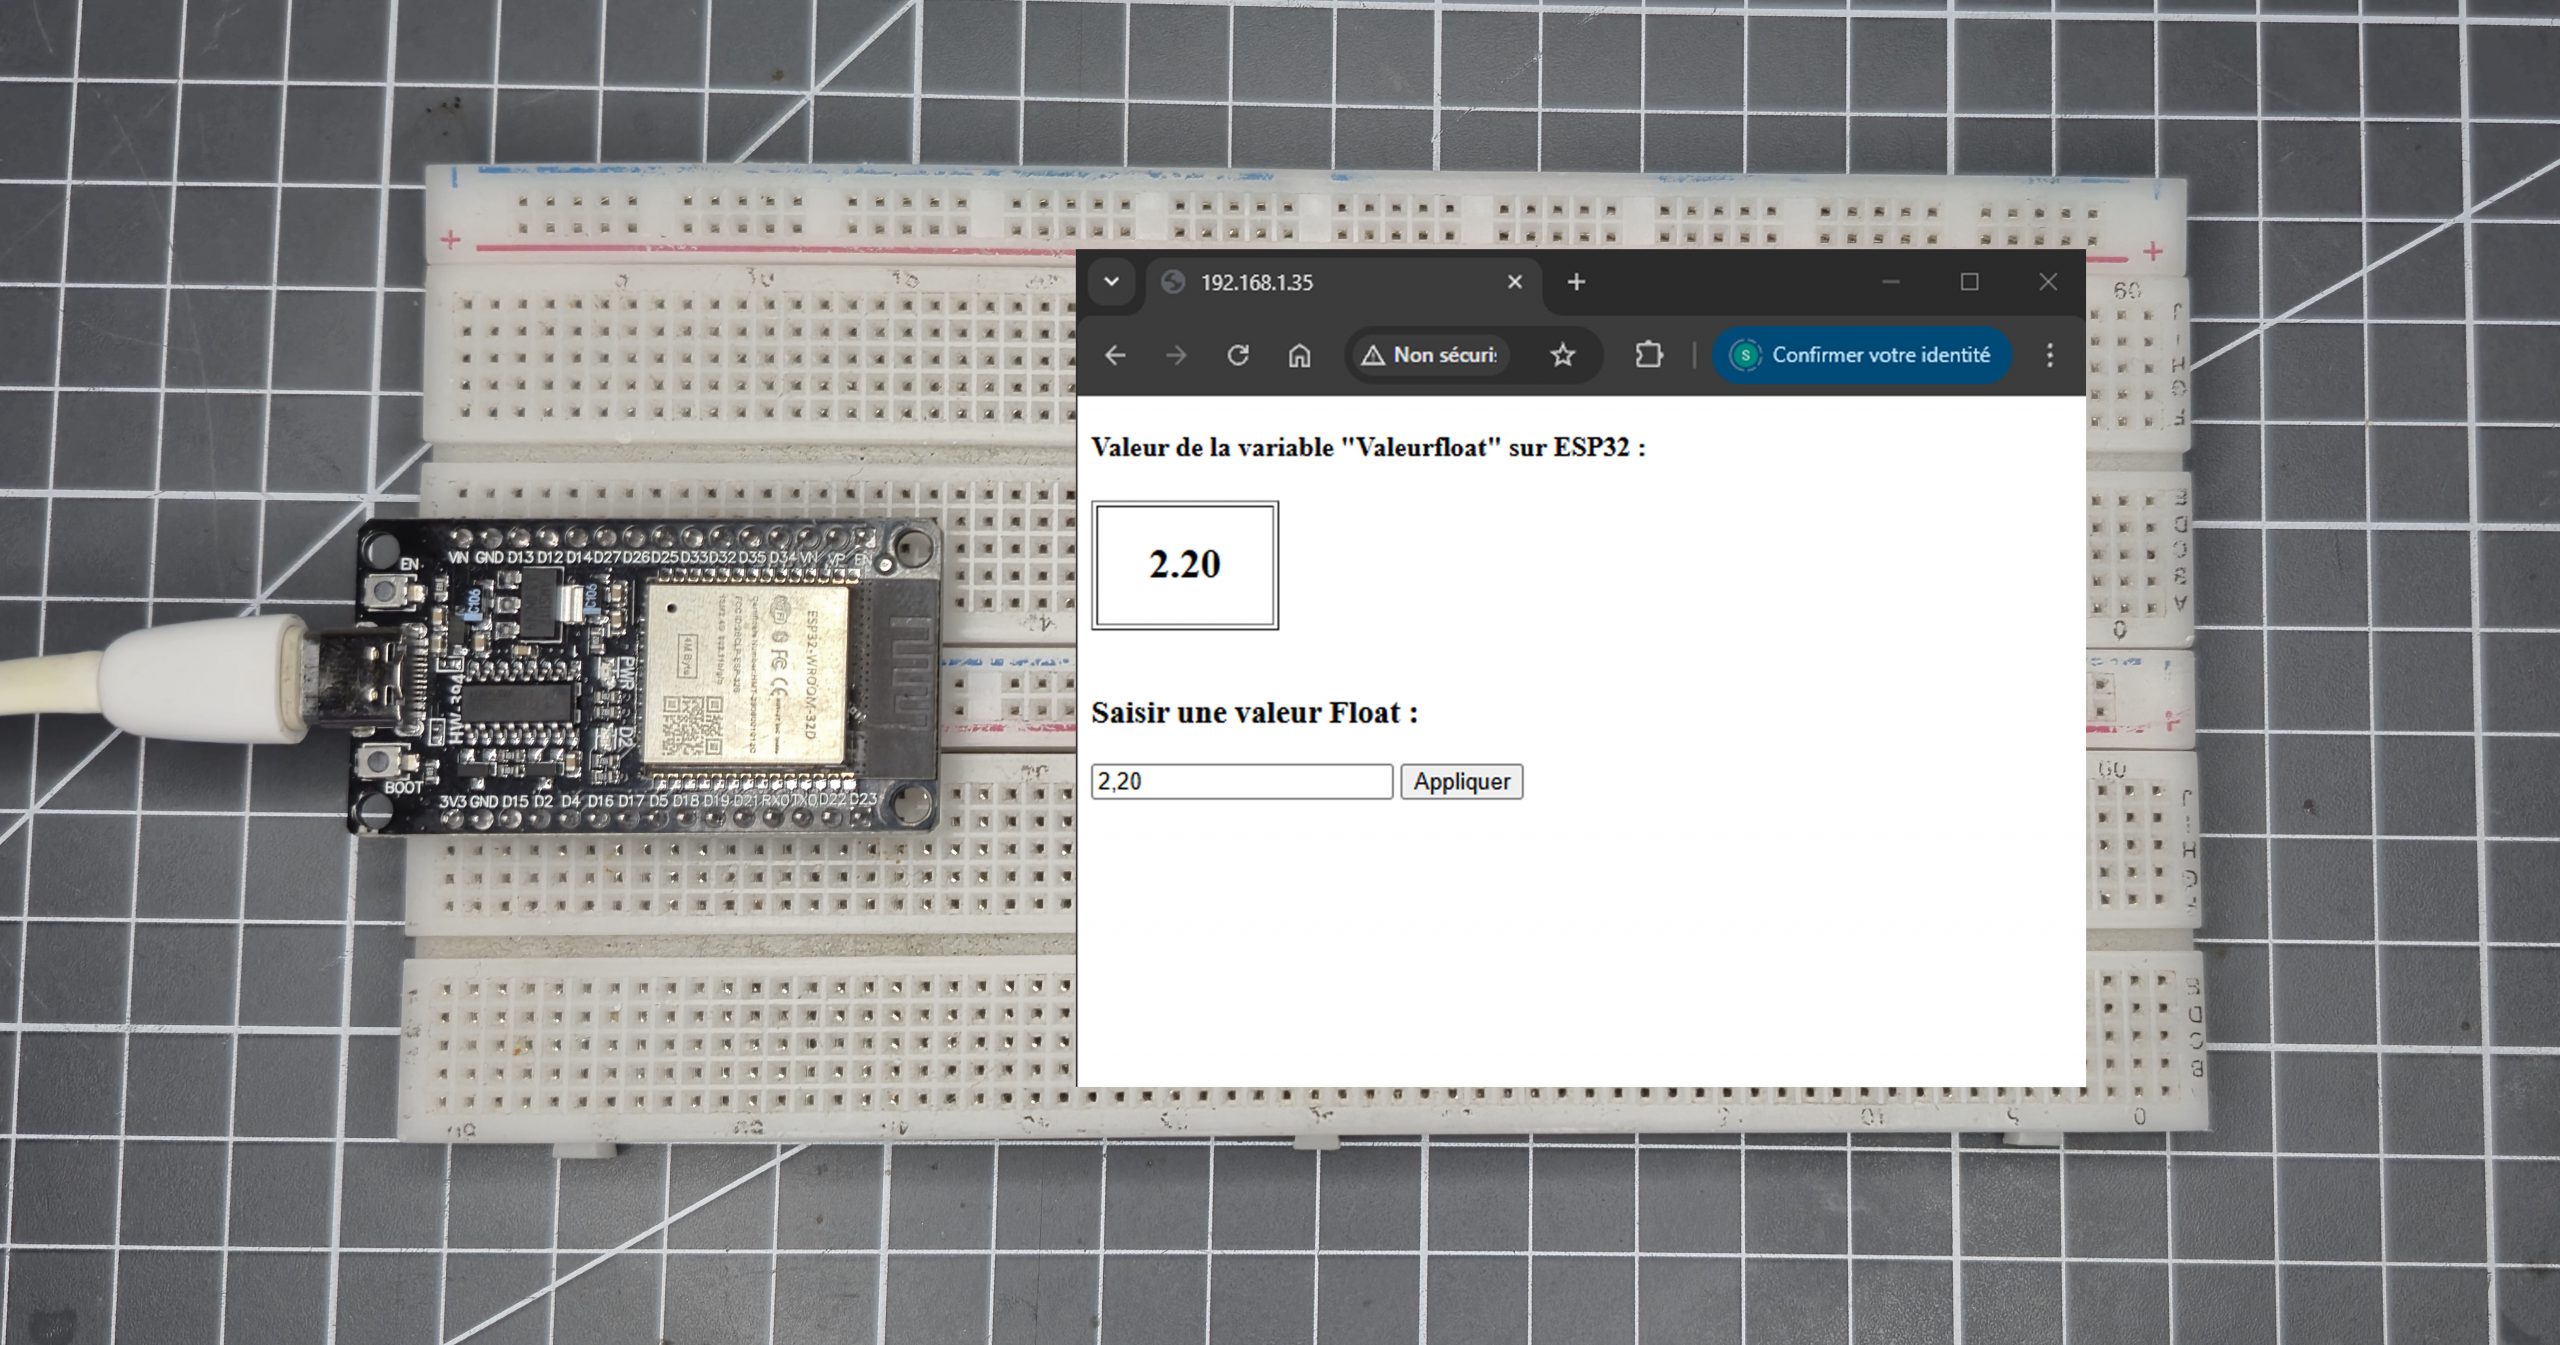Open the Chrome three-dot menu
This screenshot has width=2560, height=1345.
[2049, 355]
